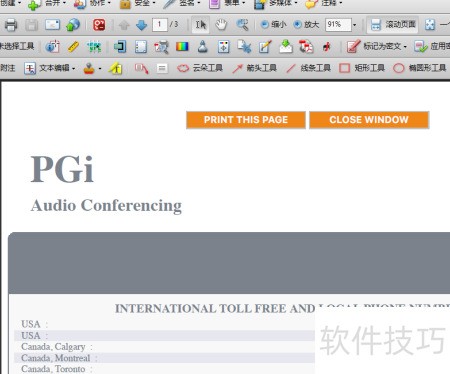This screenshot has height=374, width=450.
Task: Click the green geospatial grid icon
Action: pos(94,47)
